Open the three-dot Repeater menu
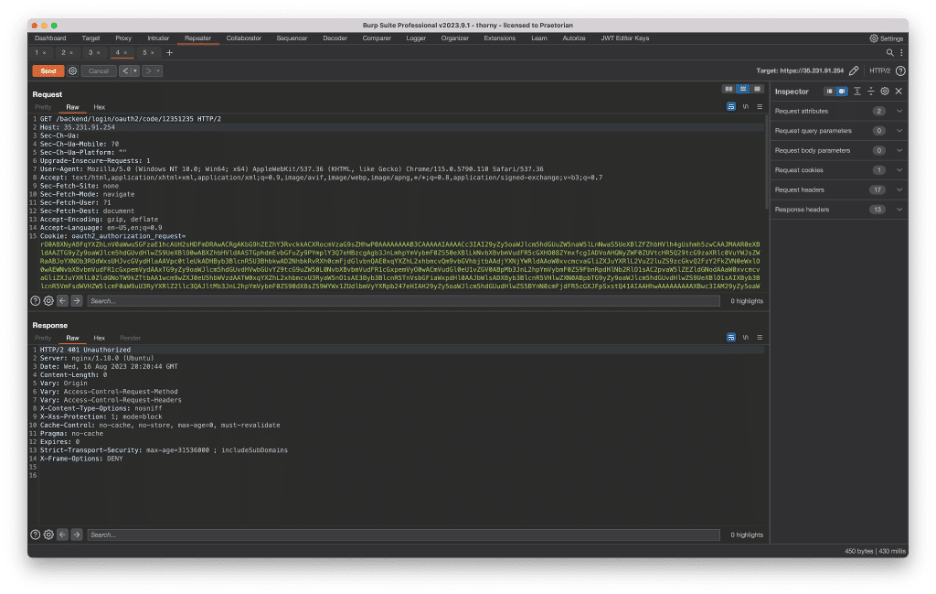This screenshot has height=594, width=936. pos(901,53)
